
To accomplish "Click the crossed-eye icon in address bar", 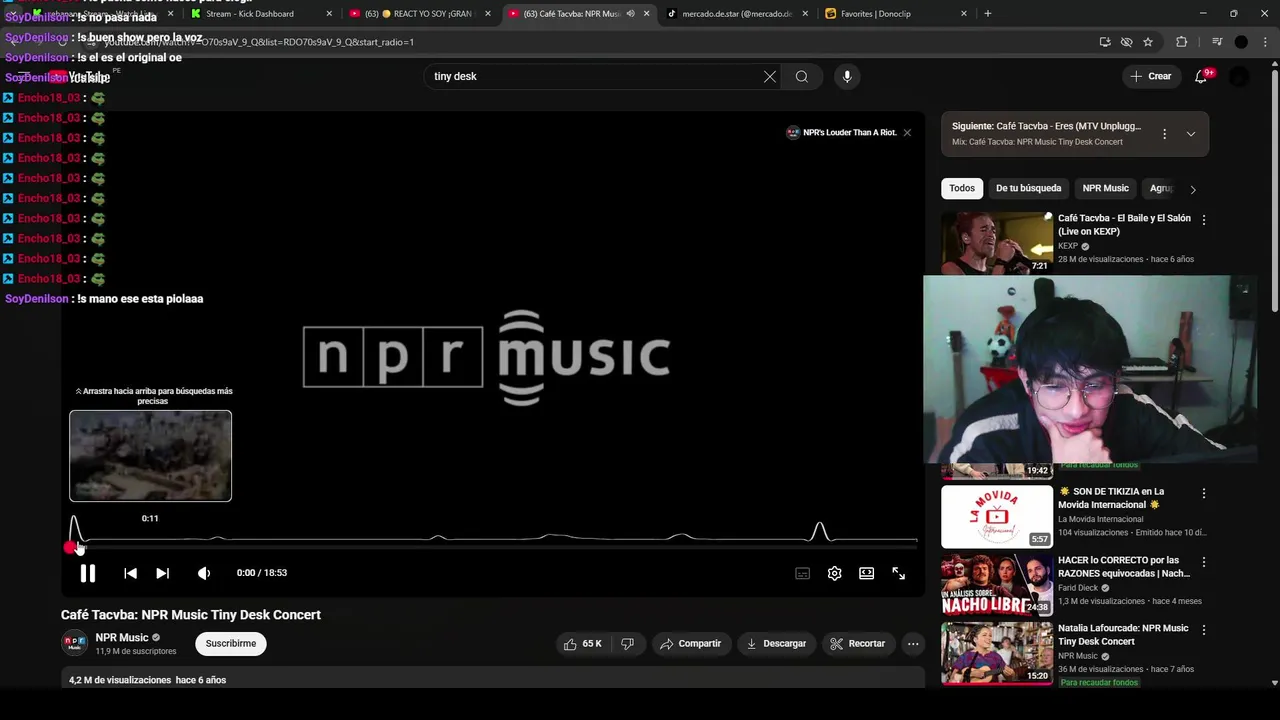I will [x=1126, y=42].
